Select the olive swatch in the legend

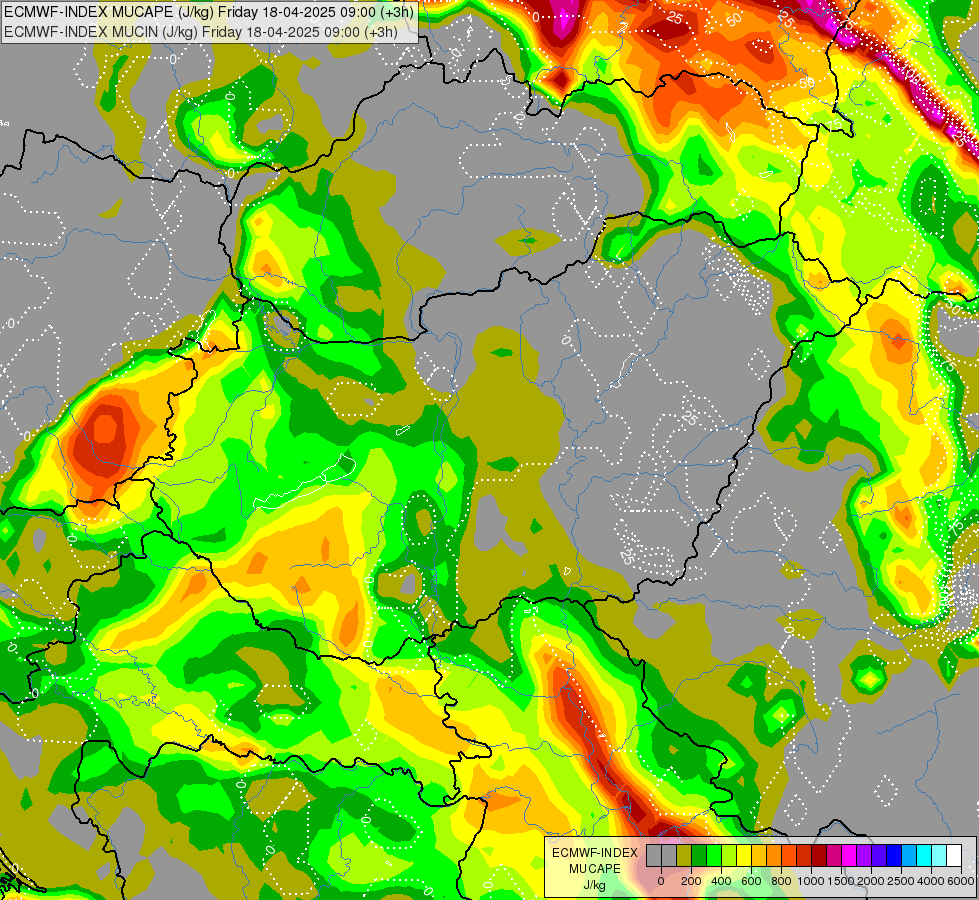[x=684, y=856]
